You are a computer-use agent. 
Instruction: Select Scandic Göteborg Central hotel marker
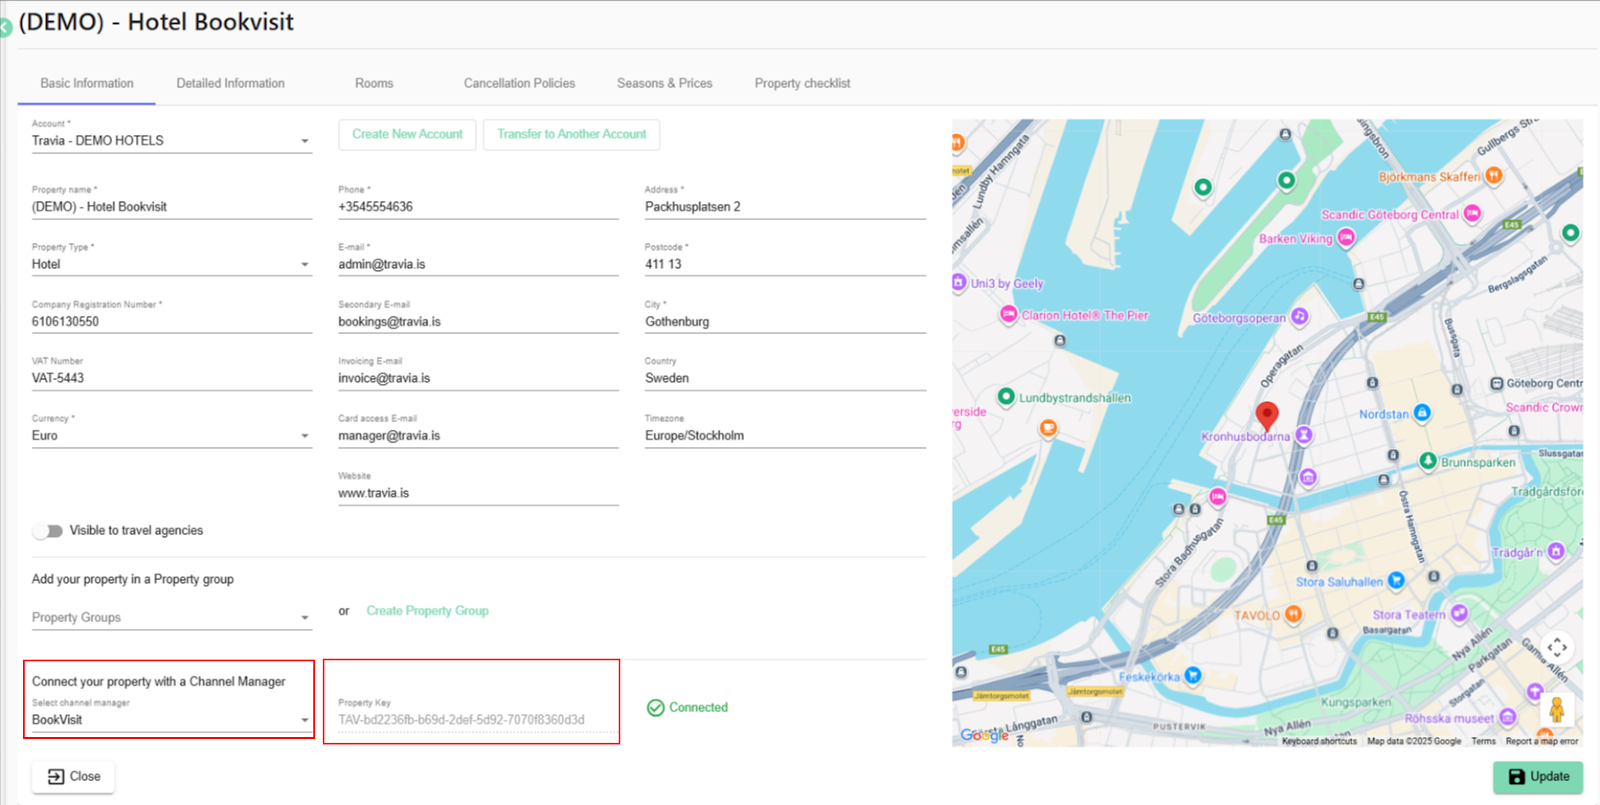1472,213
